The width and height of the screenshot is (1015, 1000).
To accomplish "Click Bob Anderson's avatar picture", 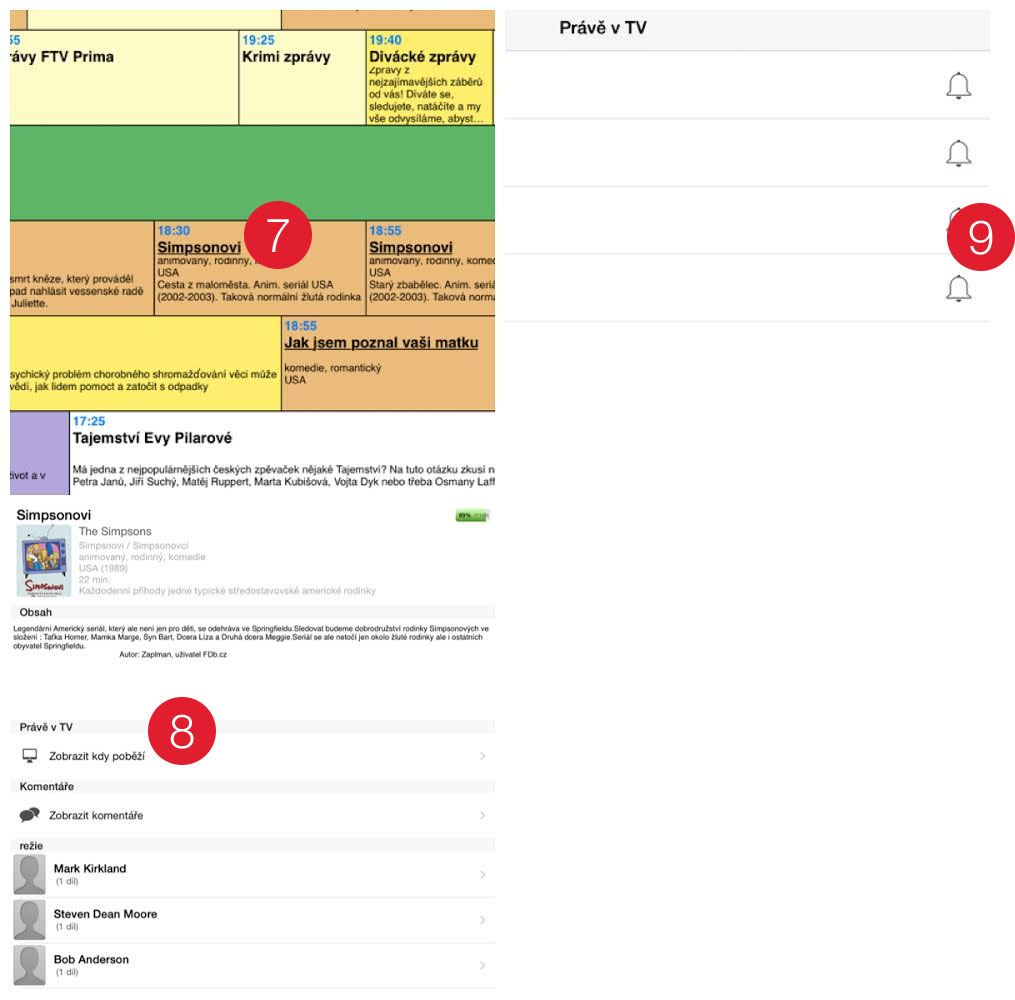I will click(x=30, y=965).
